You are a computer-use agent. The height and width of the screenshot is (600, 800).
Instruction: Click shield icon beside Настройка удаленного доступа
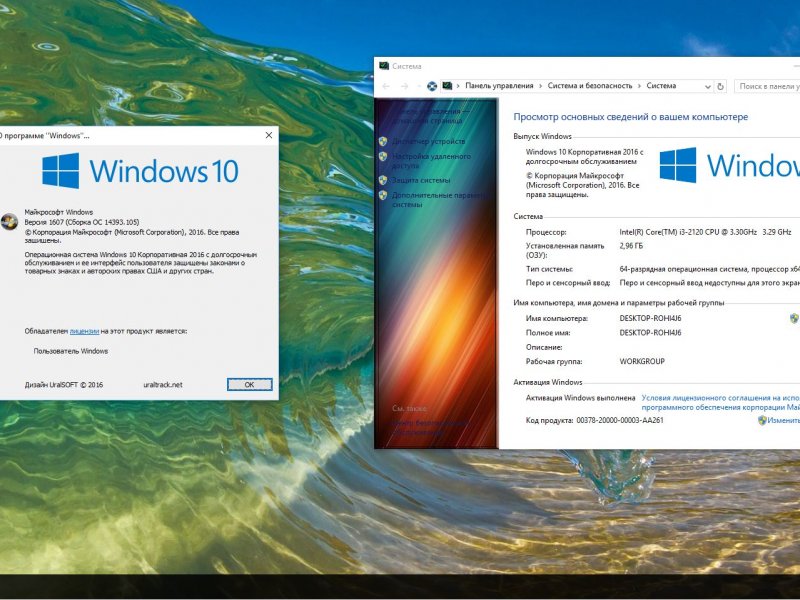click(383, 156)
